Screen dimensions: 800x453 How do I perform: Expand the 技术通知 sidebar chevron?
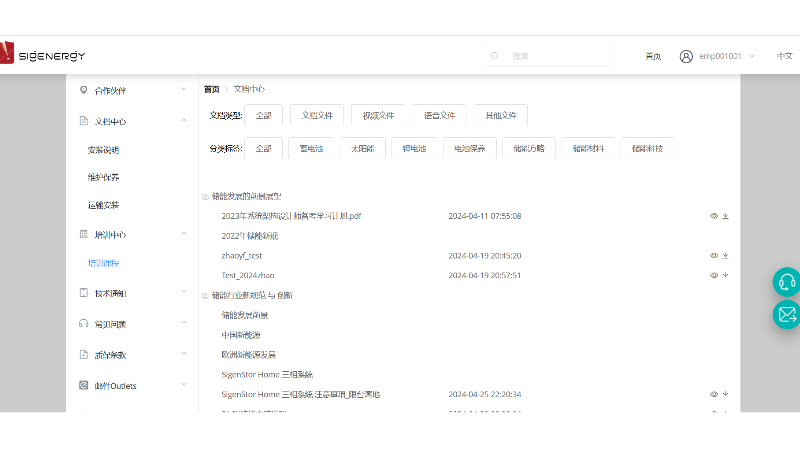(x=184, y=292)
